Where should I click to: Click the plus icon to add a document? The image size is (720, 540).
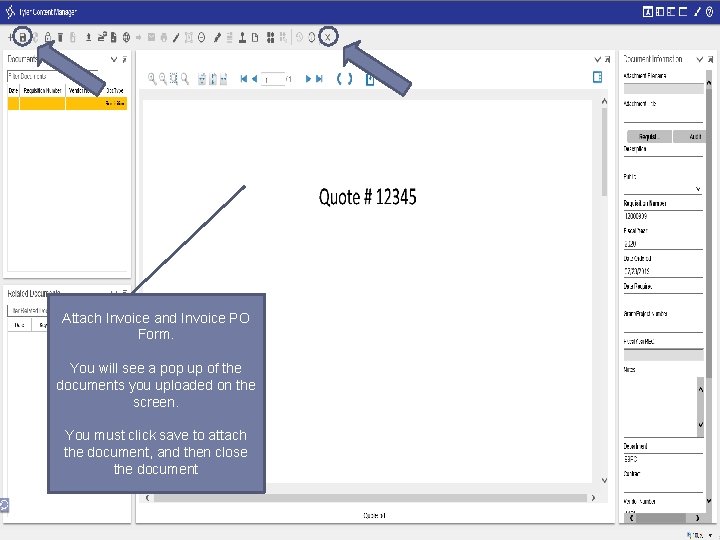coord(10,37)
